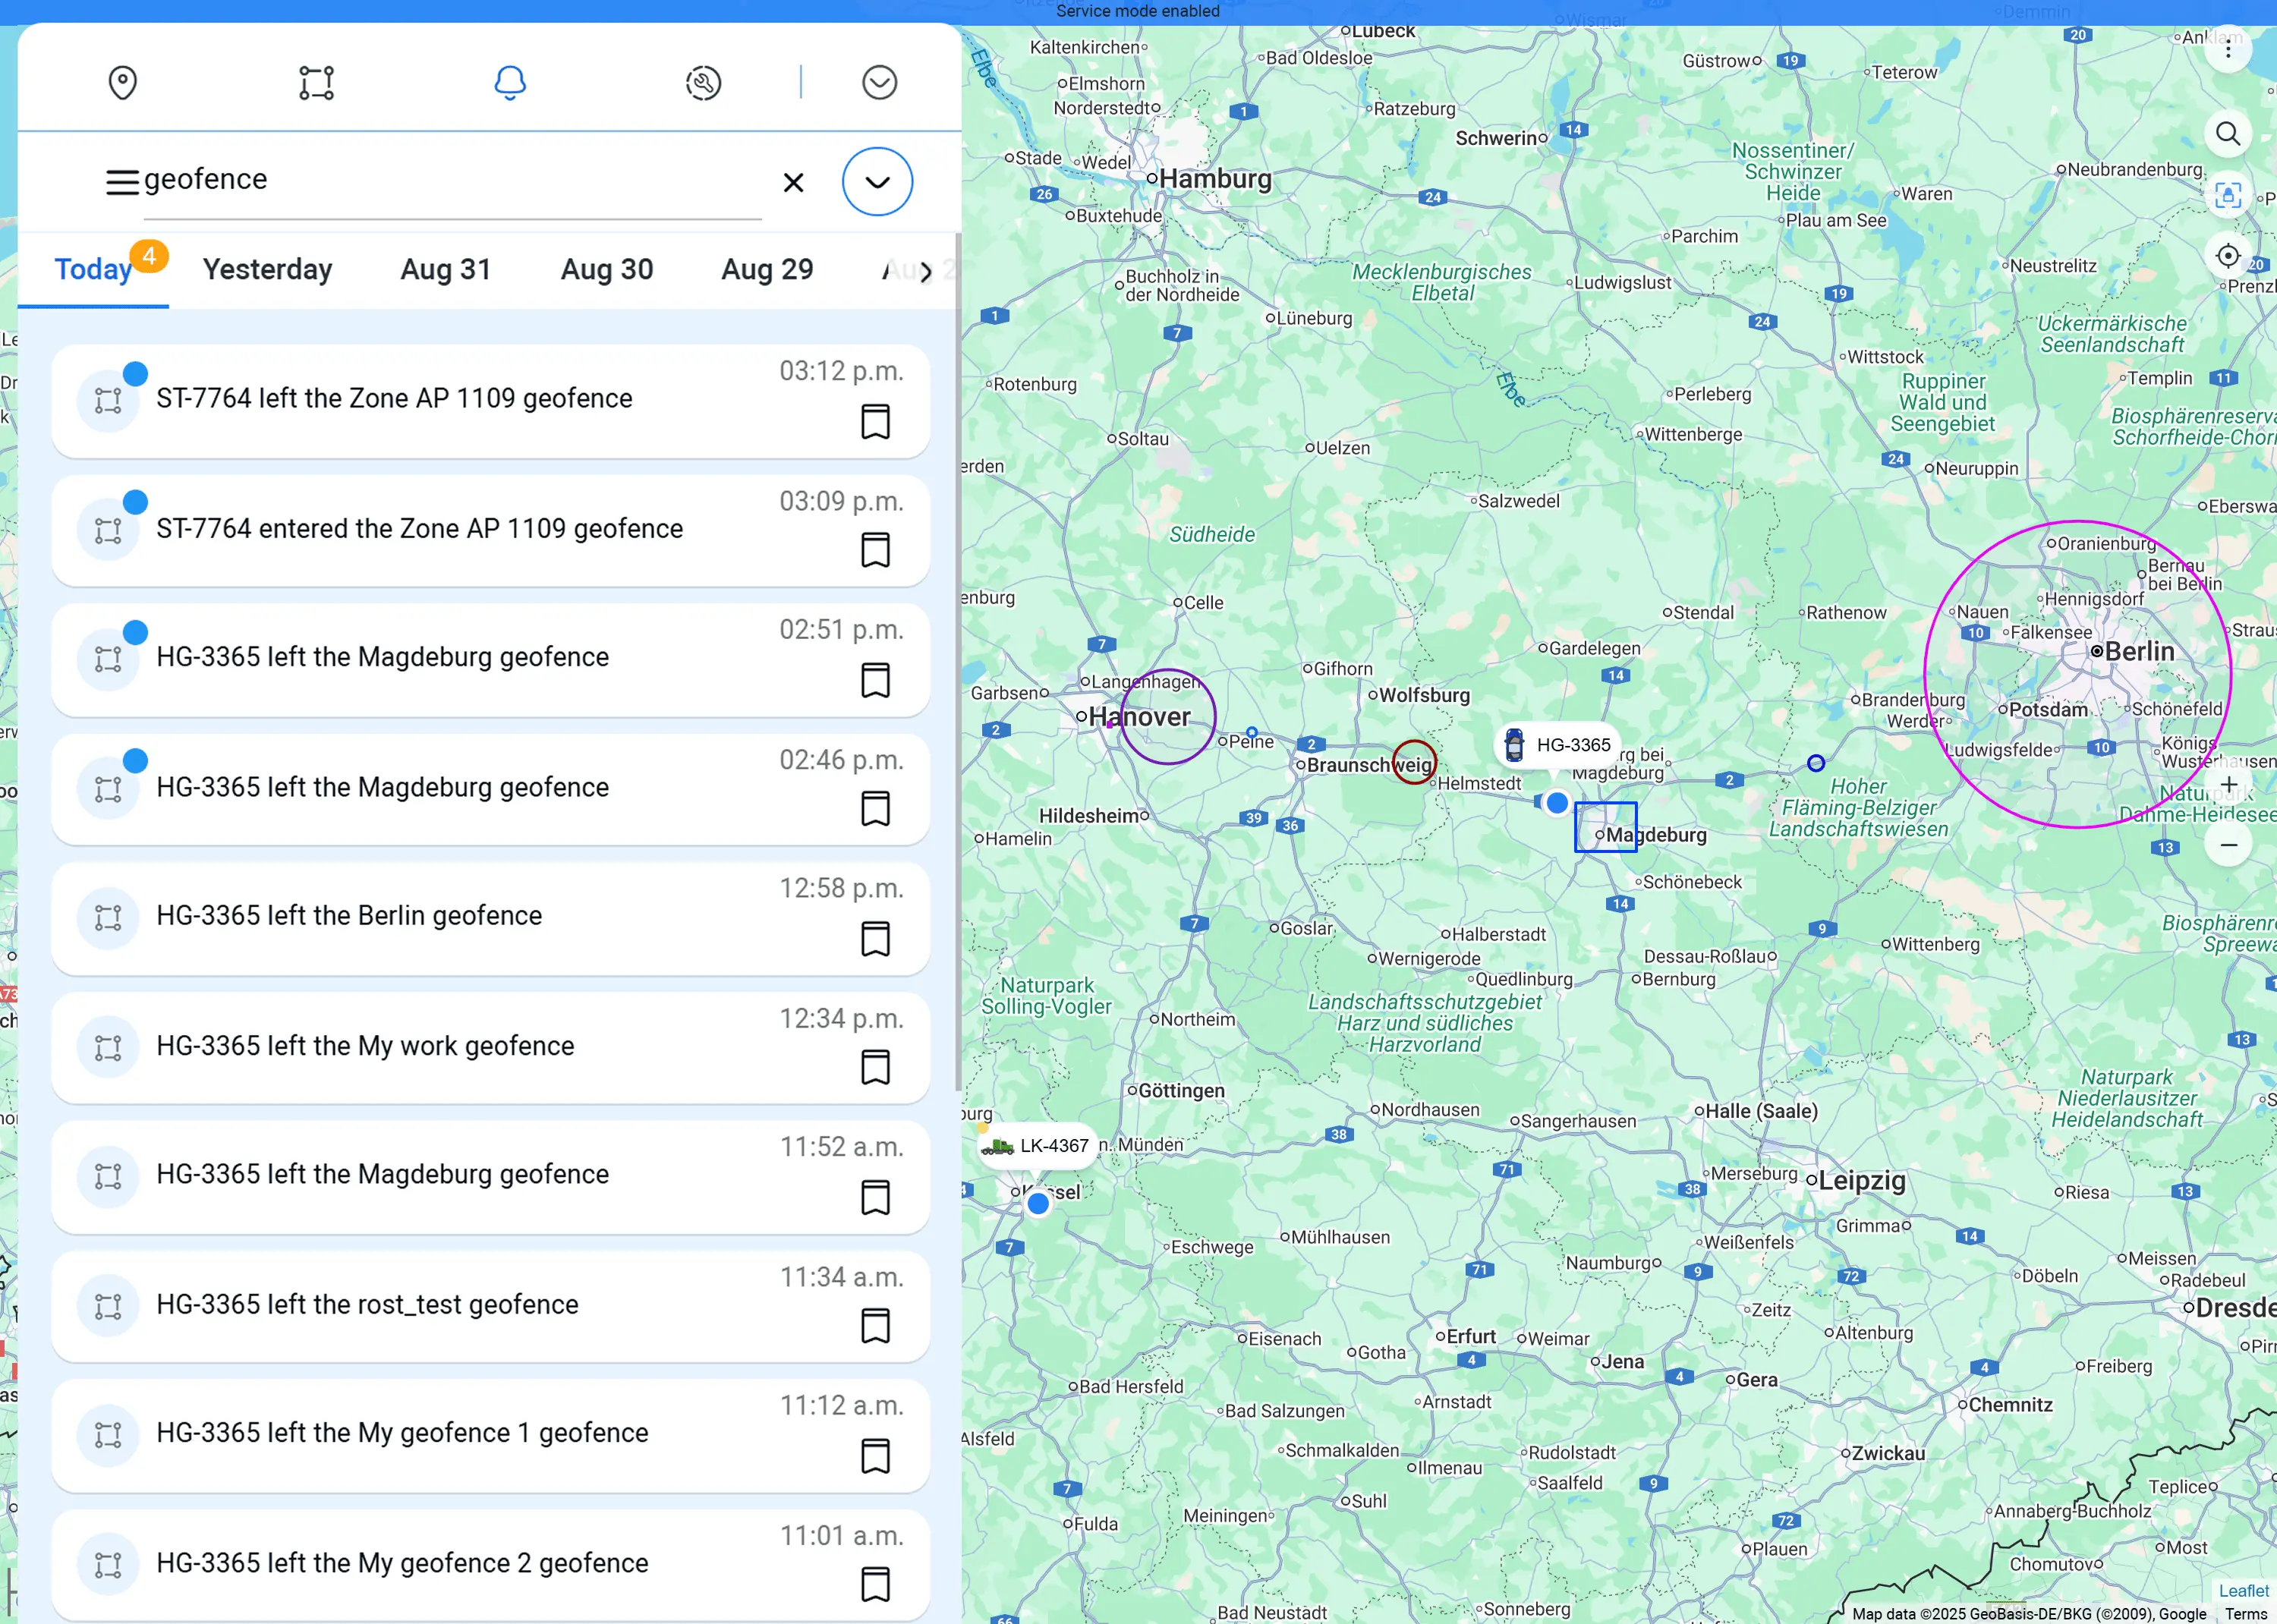
Task: Open the location pin tab icon
Action: pos(122,83)
